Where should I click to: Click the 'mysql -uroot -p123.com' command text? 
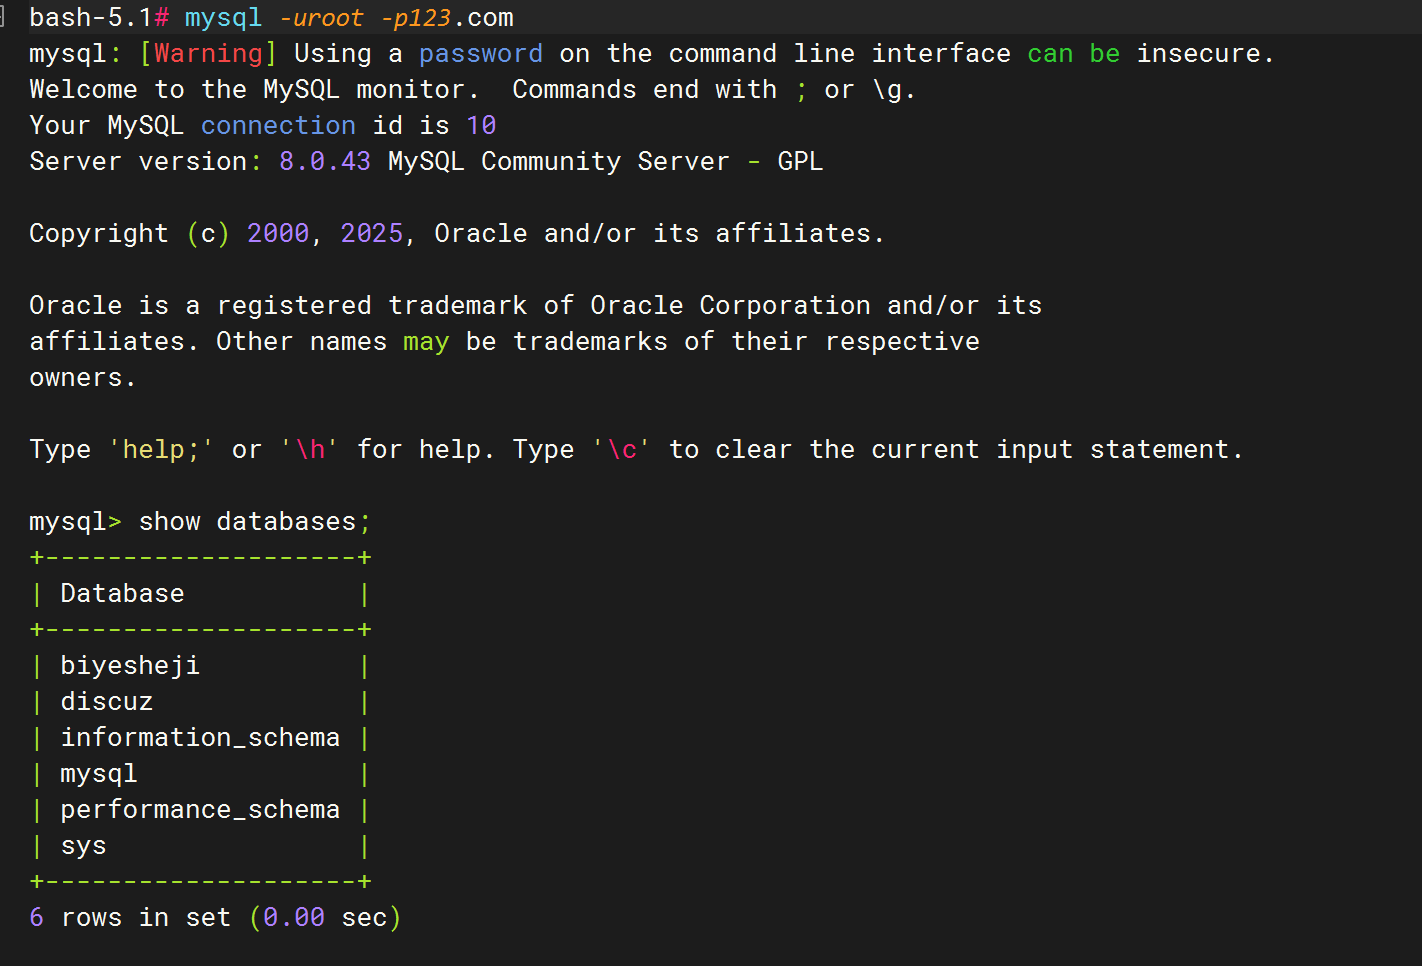point(349,18)
